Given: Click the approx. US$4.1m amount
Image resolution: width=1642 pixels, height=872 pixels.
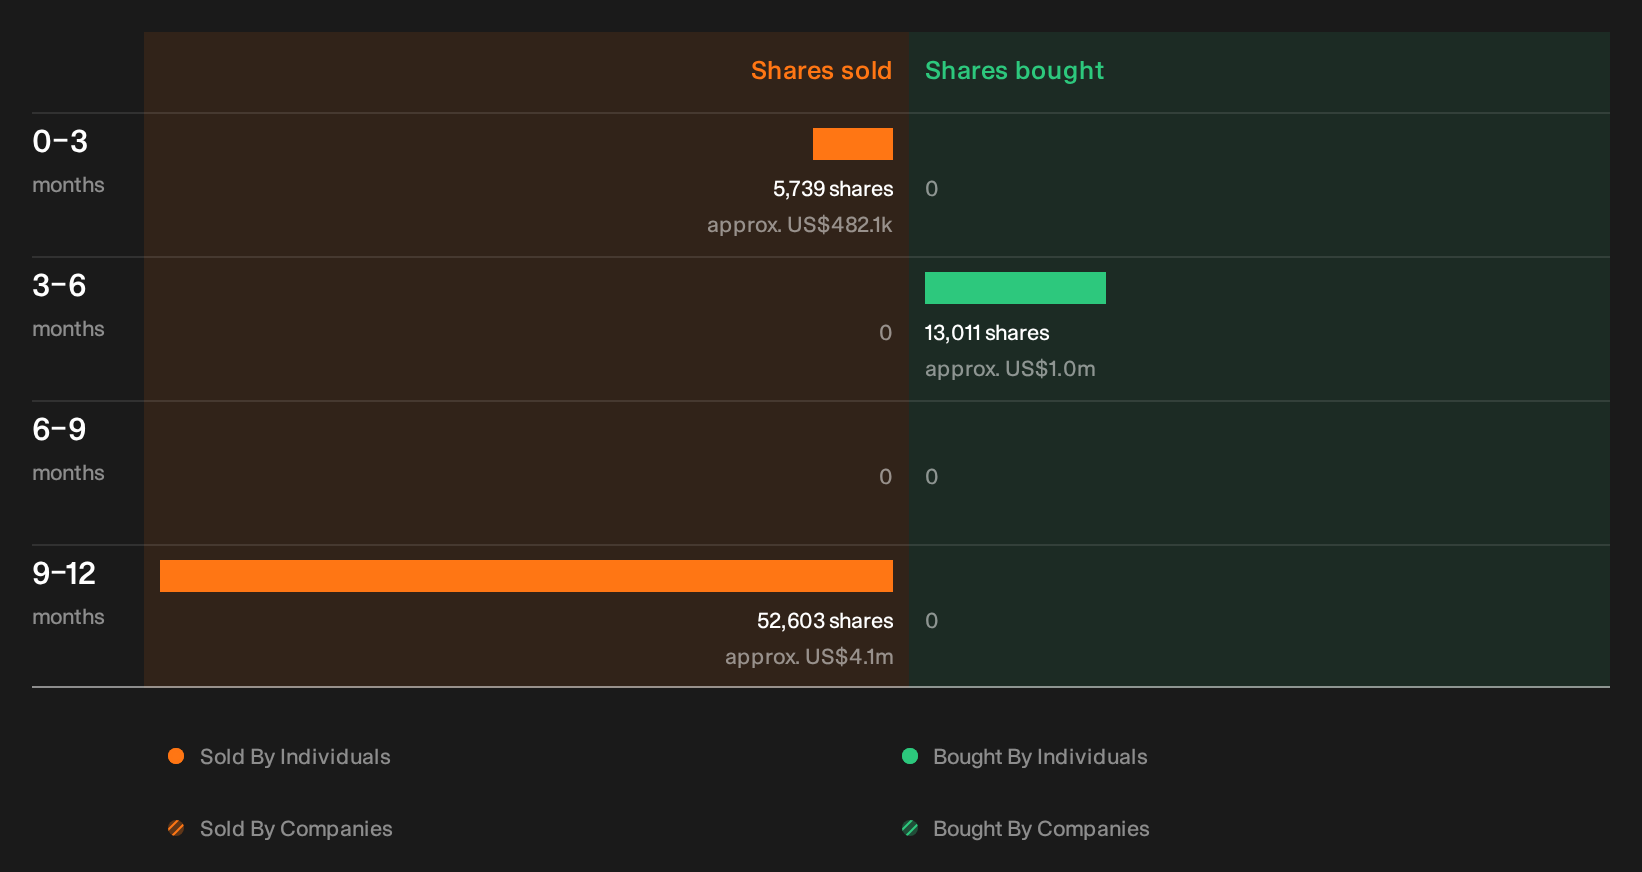Looking at the screenshot, I should point(809,657).
